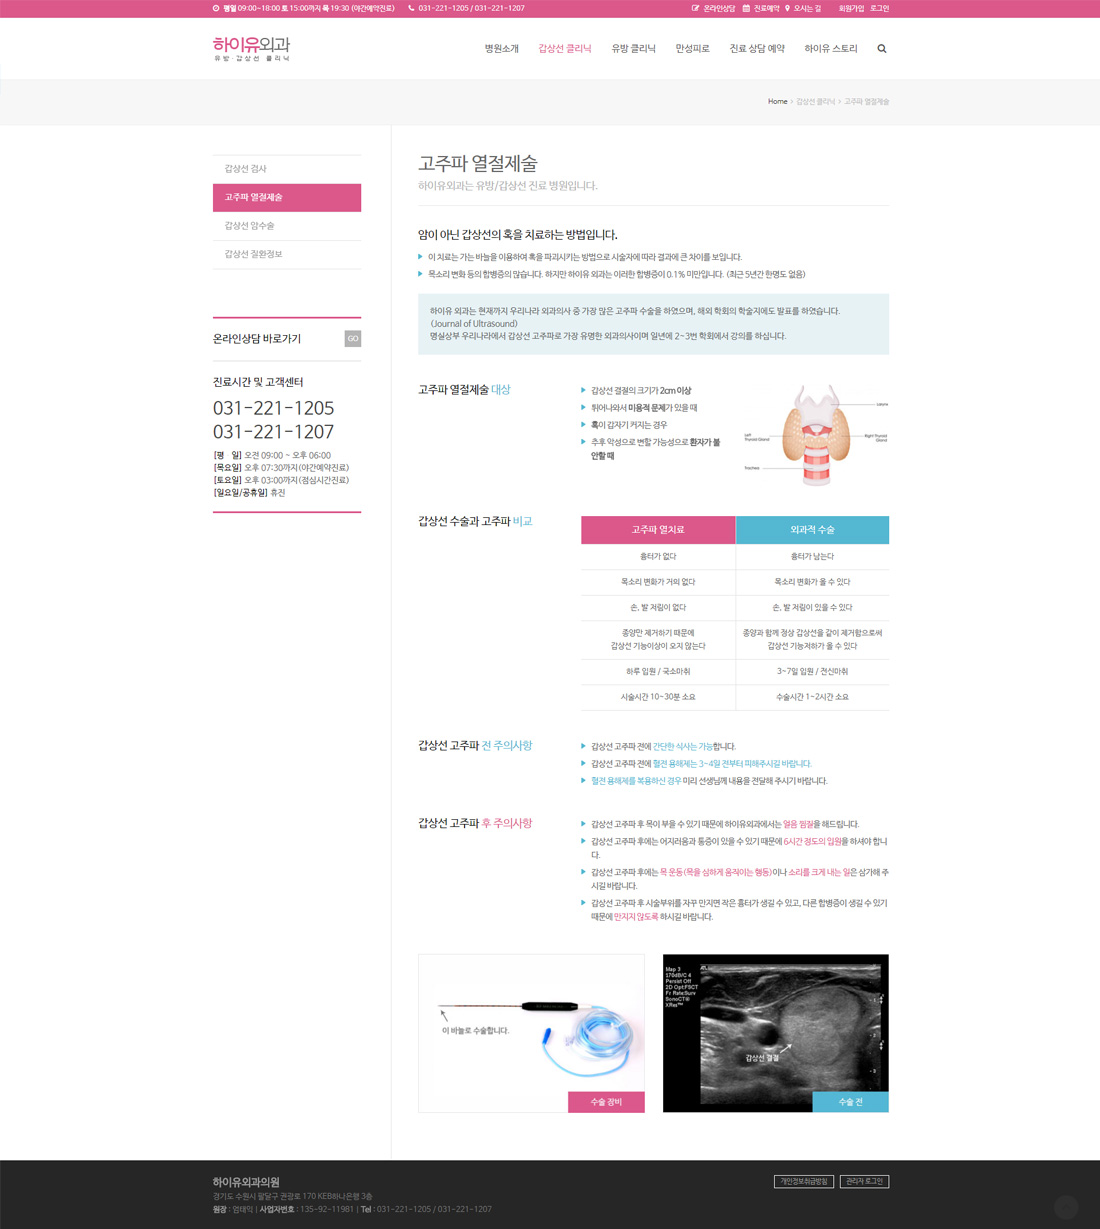1100x1229 pixels.
Task: Click the GO button for 온라인상담 바로가기
Action: pyautogui.click(x=353, y=339)
